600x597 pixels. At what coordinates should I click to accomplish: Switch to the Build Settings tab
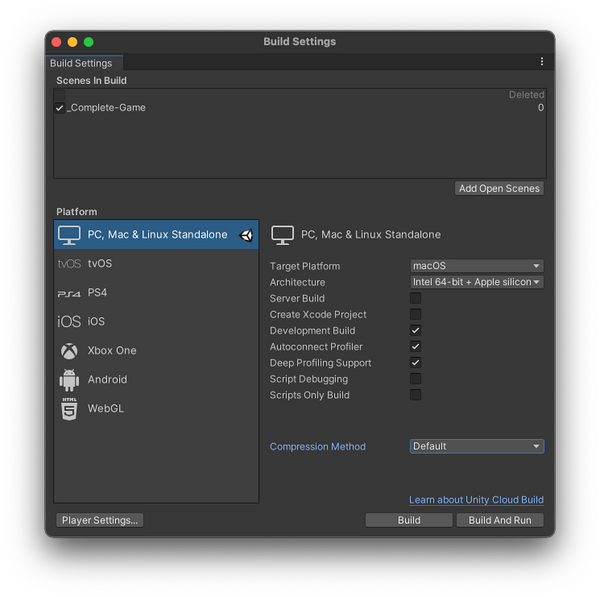click(84, 63)
